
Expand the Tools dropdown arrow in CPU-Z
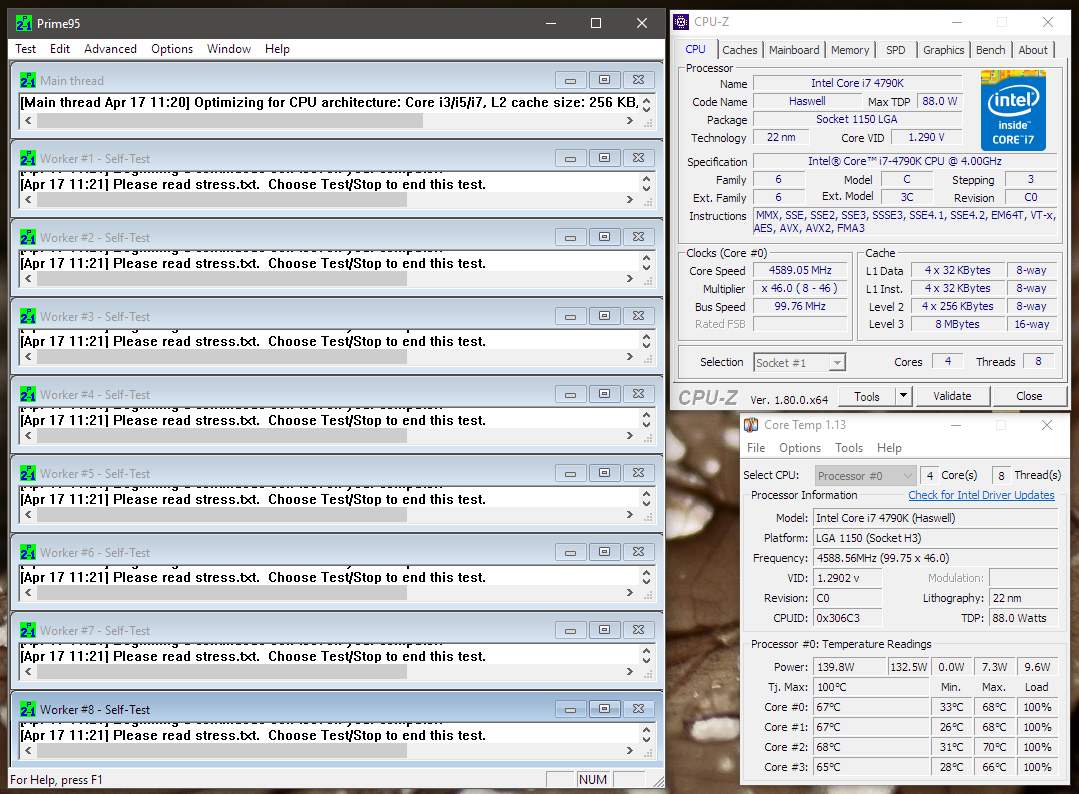click(x=904, y=396)
